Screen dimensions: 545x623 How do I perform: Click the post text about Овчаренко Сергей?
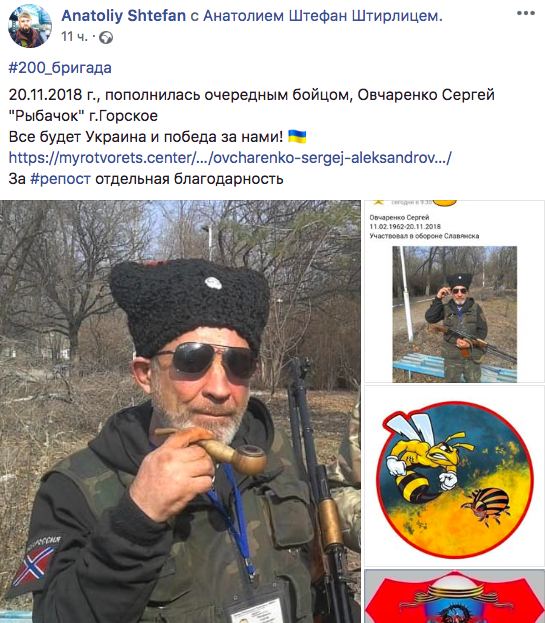click(x=251, y=105)
